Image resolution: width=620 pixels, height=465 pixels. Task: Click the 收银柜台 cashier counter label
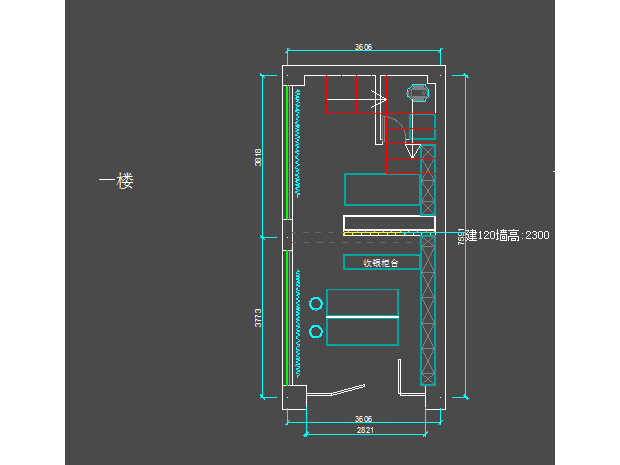[x=380, y=262]
